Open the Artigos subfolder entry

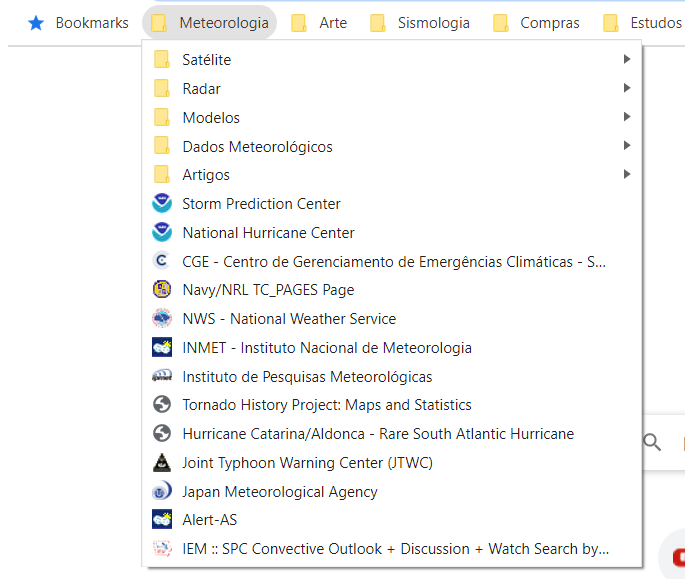point(394,175)
